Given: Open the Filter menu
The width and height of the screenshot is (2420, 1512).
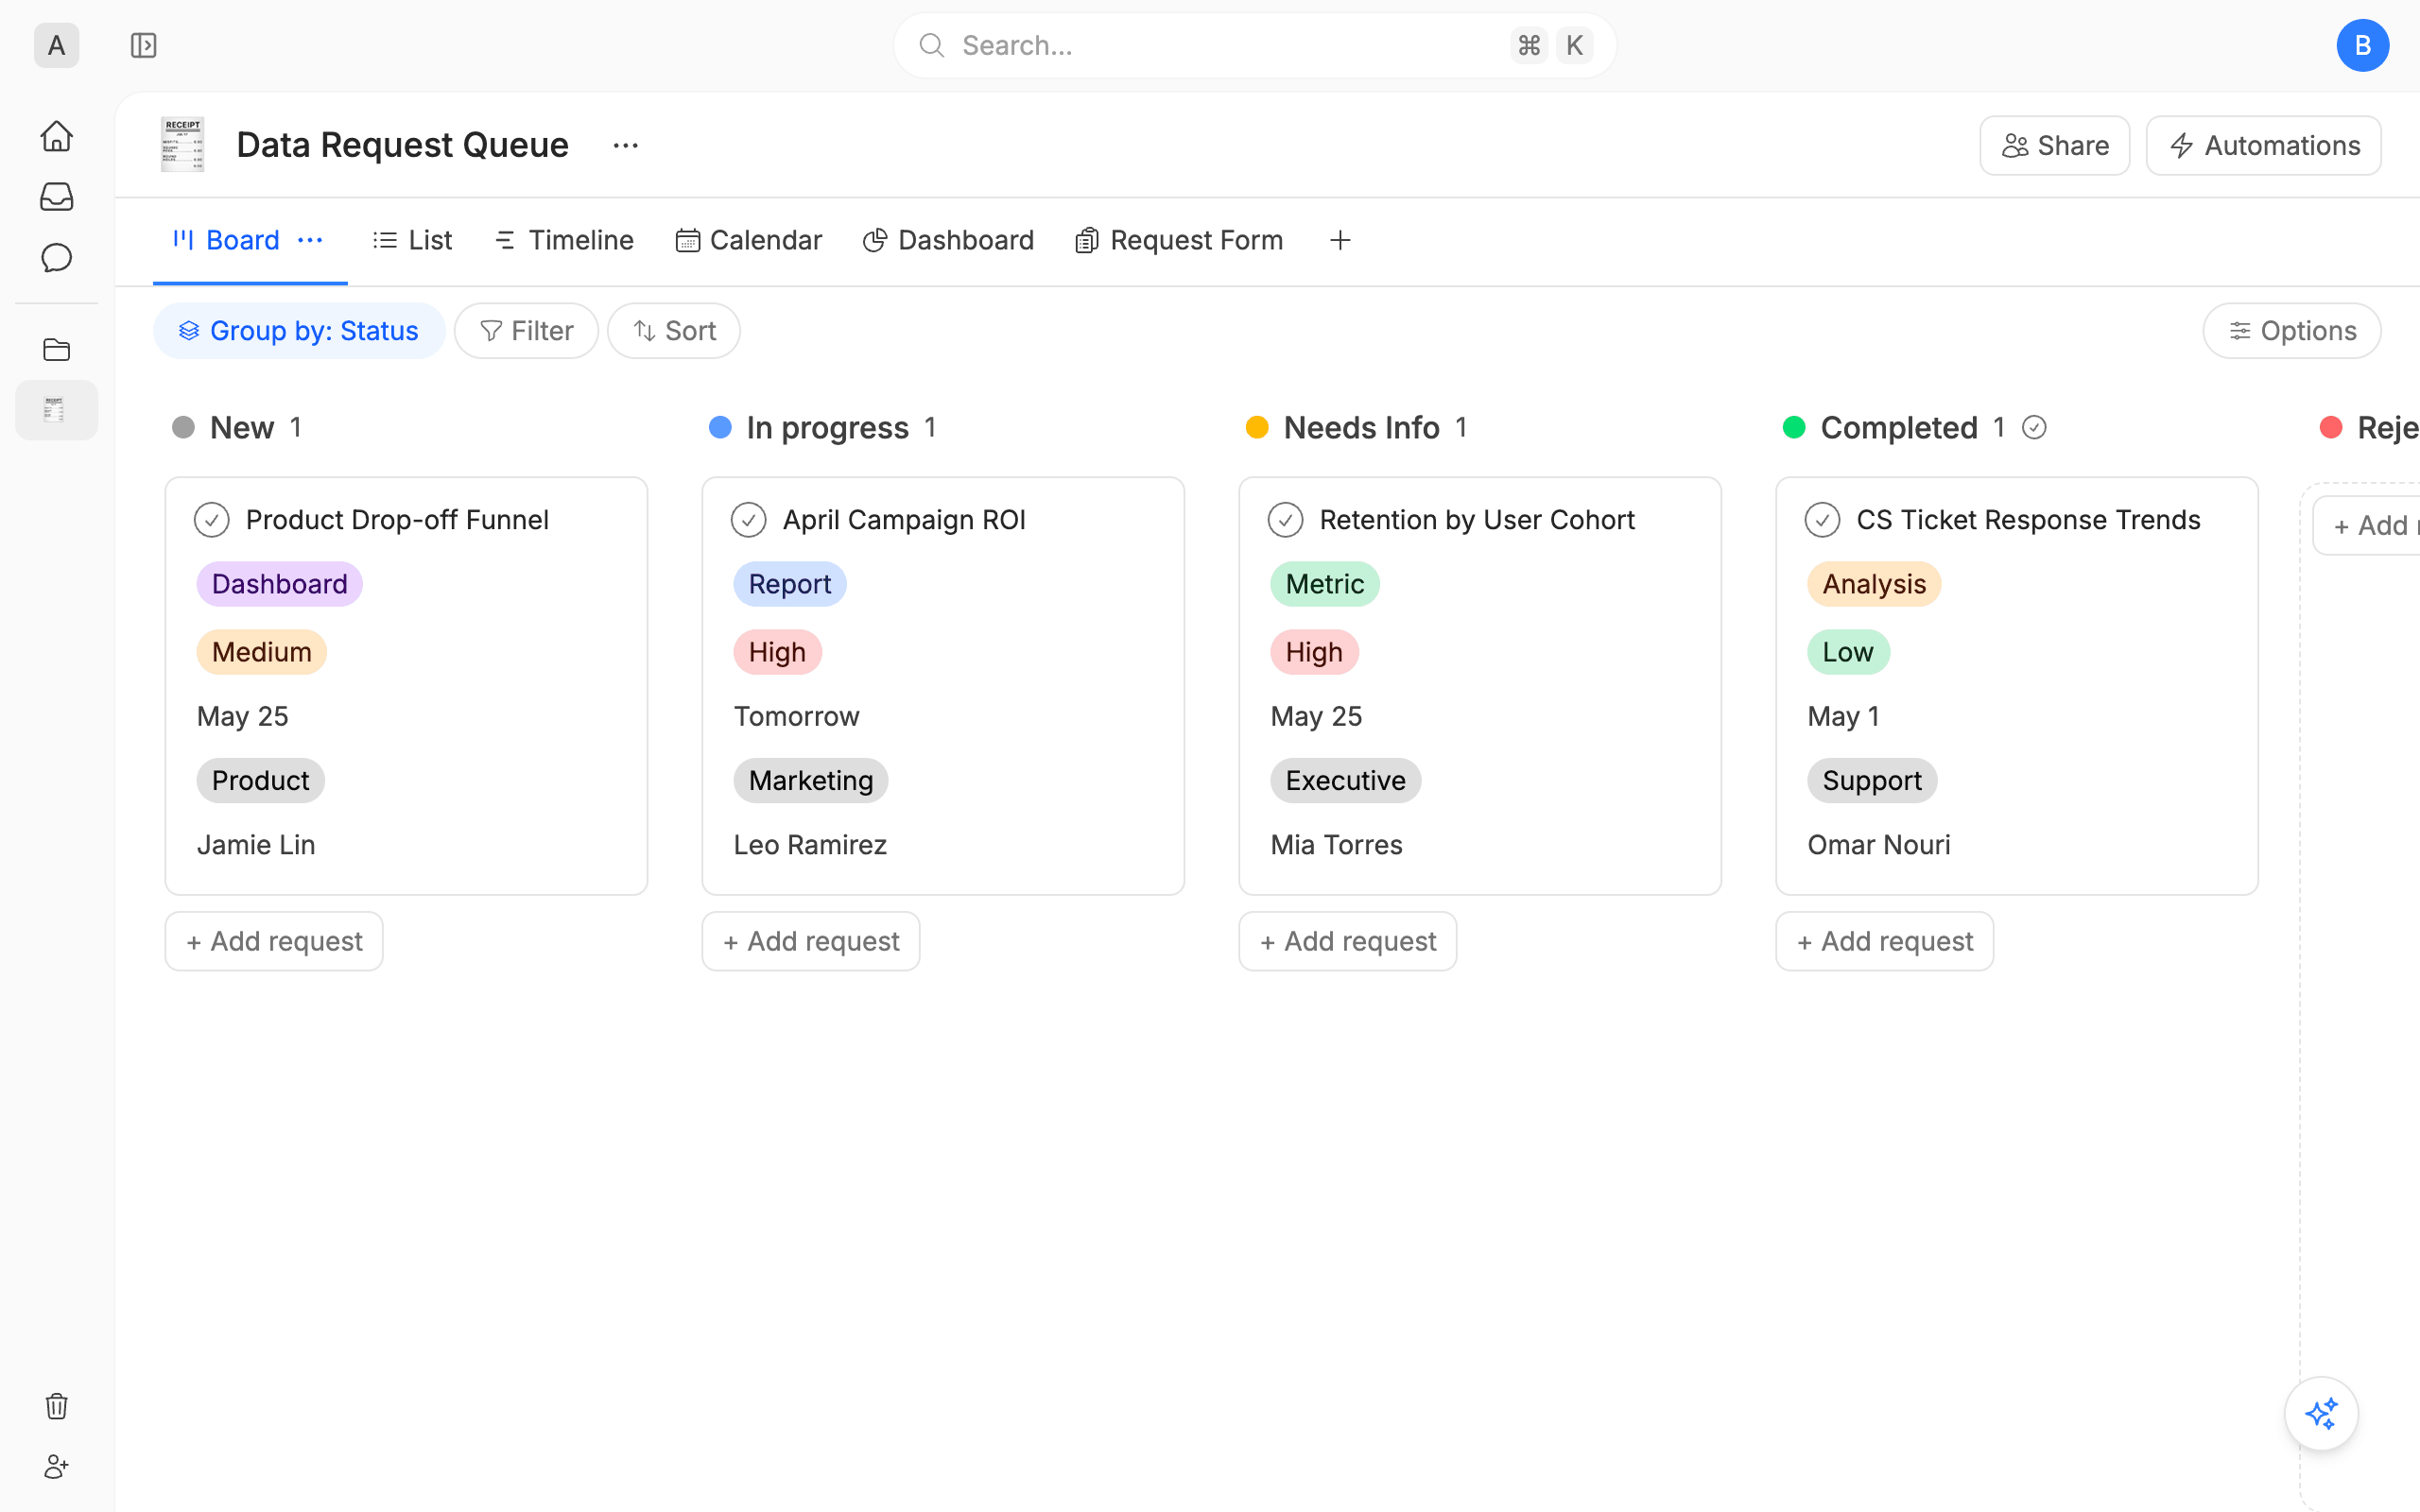Looking at the screenshot, I should click(526, 331).
